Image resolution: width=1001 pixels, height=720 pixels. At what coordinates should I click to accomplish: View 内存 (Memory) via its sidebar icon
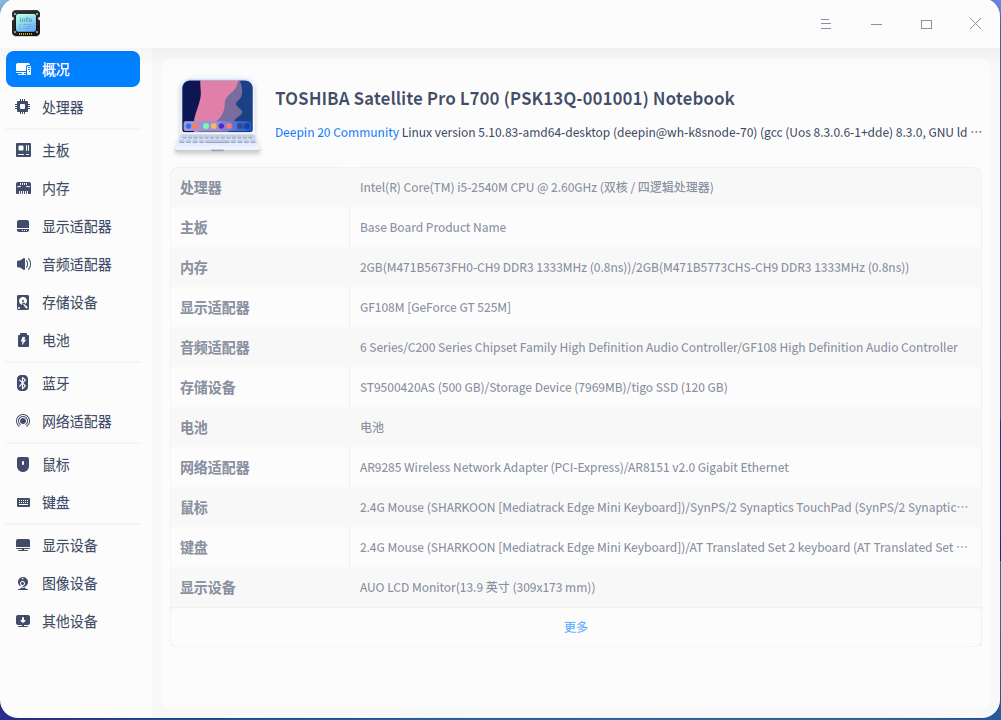tap(22, 187)
